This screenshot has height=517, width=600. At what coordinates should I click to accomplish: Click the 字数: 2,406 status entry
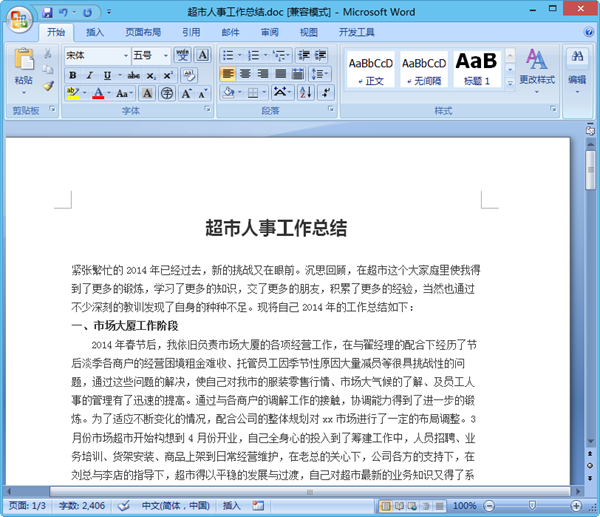[x=82, y=506]
